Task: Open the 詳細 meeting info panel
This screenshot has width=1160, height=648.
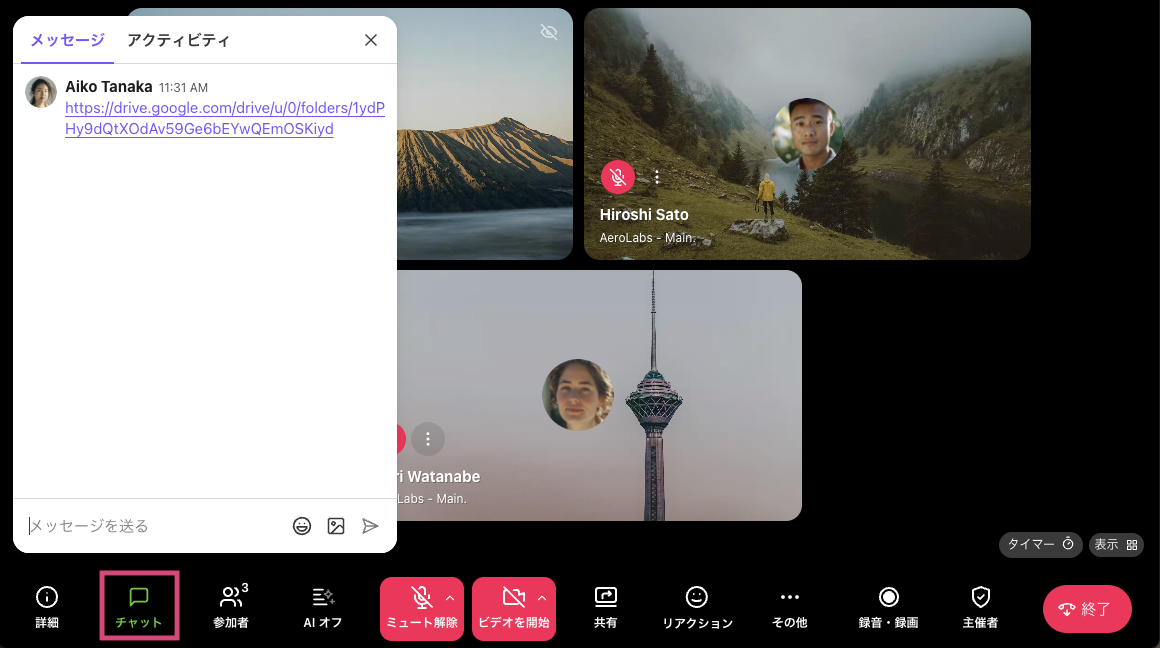Action: coord(47,608)
